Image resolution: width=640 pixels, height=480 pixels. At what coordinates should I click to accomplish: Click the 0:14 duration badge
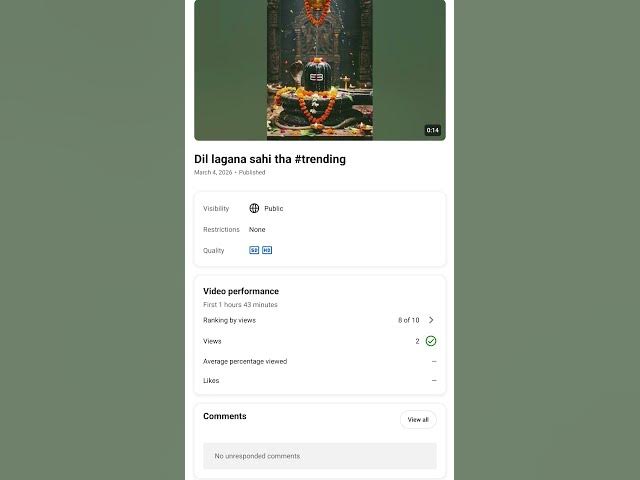[x=432, y=130]
